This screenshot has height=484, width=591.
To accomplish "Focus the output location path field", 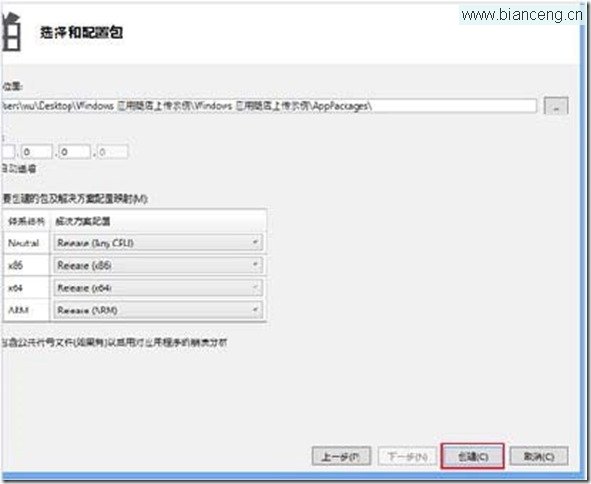I will point(268,106).
